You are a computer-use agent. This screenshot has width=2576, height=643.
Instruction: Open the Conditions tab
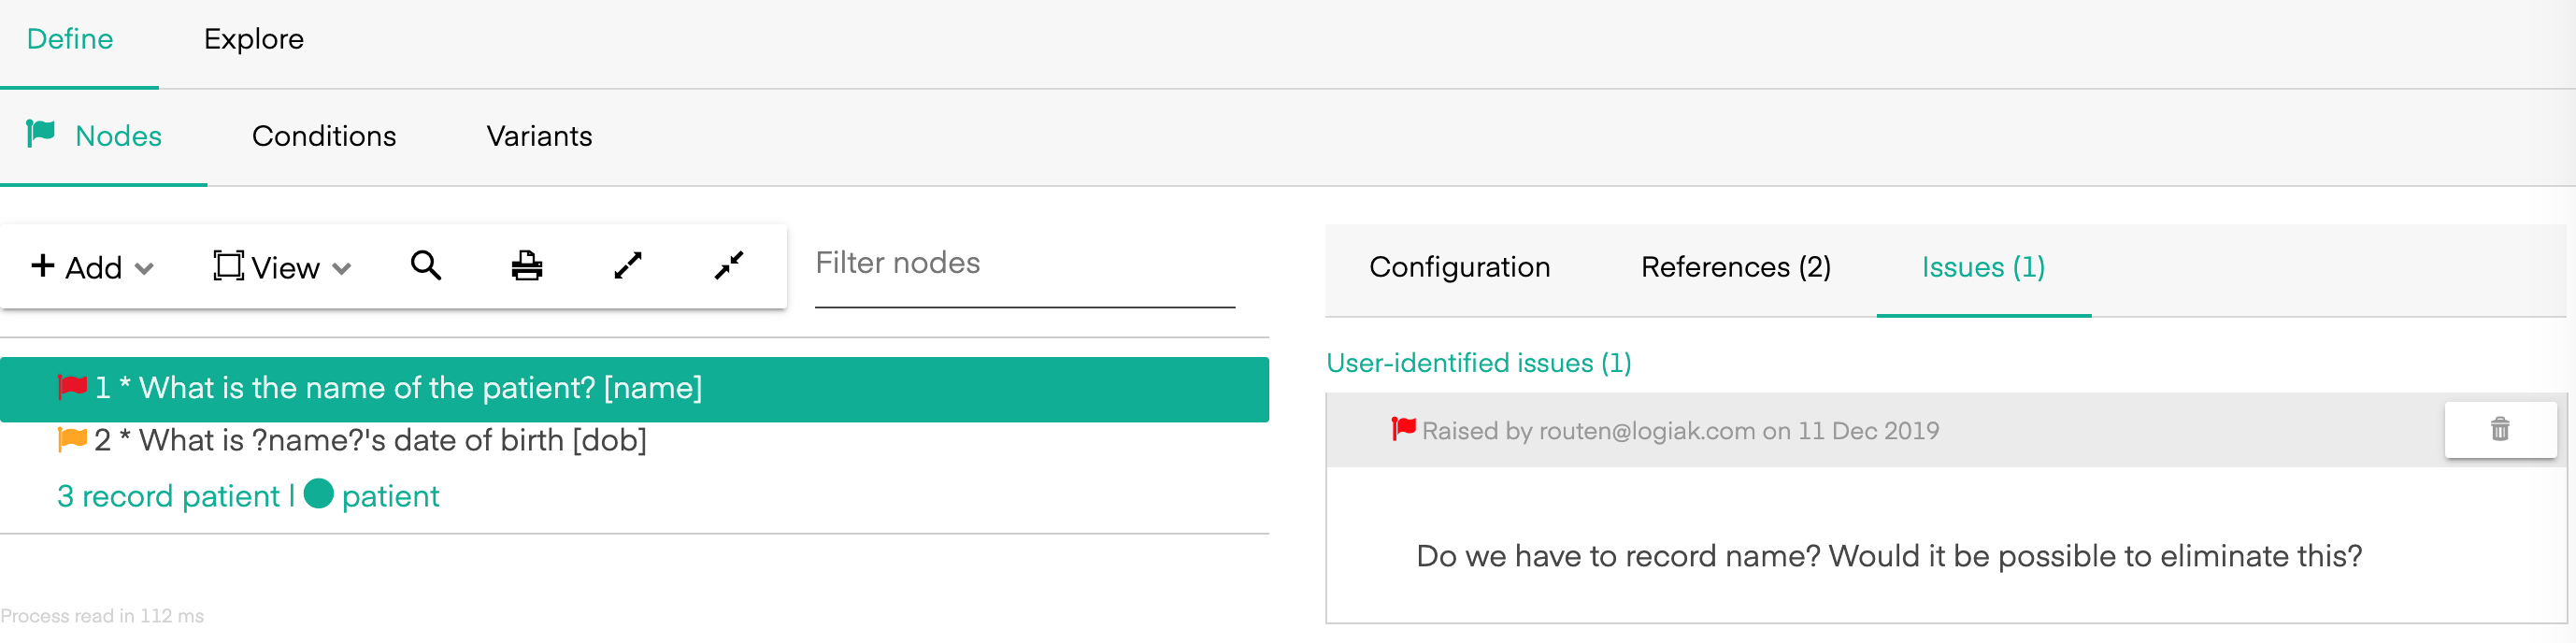[x=324, y=136]
